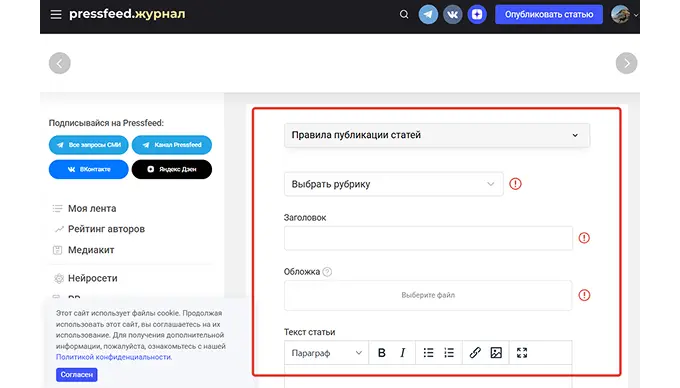Click ВКонтакте subscribe button
The image size is (680, 388).
click(88, 169)
